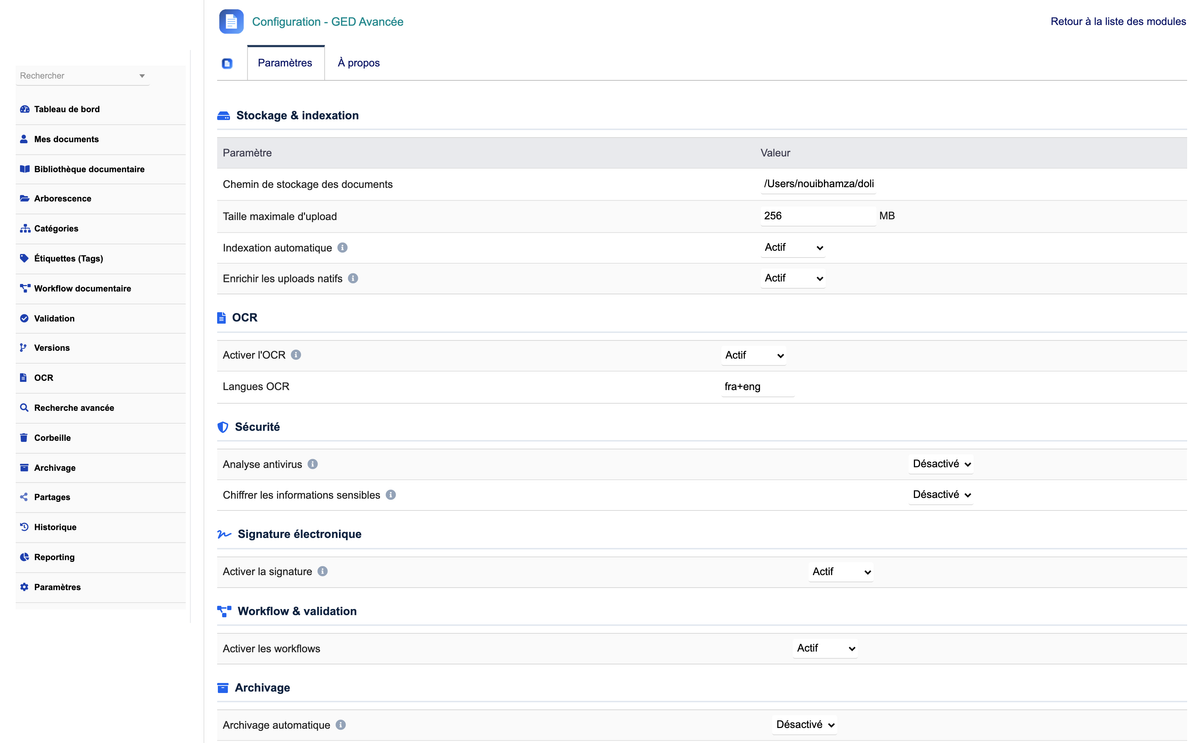Click the Chemin de stockage path field
This screenshot has height=743, width=1200.
[819, 184]
